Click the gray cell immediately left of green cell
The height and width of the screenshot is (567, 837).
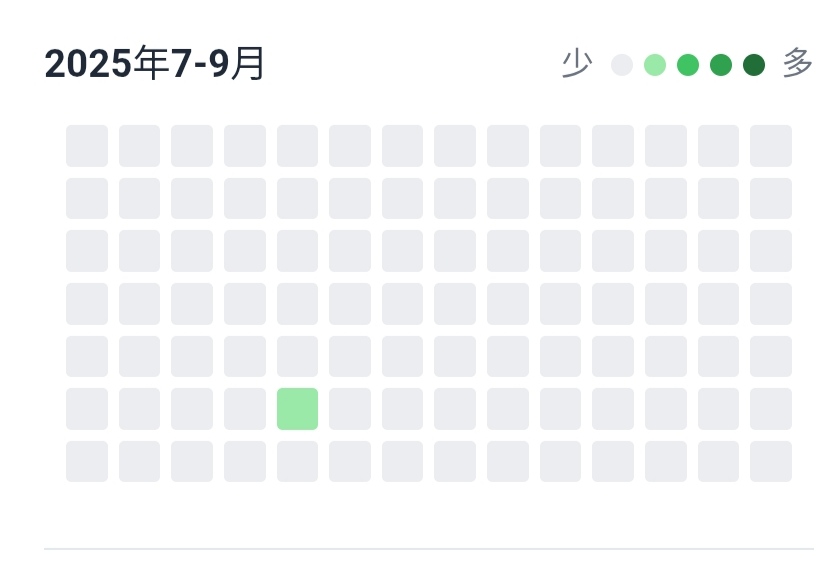pos(245,409)
